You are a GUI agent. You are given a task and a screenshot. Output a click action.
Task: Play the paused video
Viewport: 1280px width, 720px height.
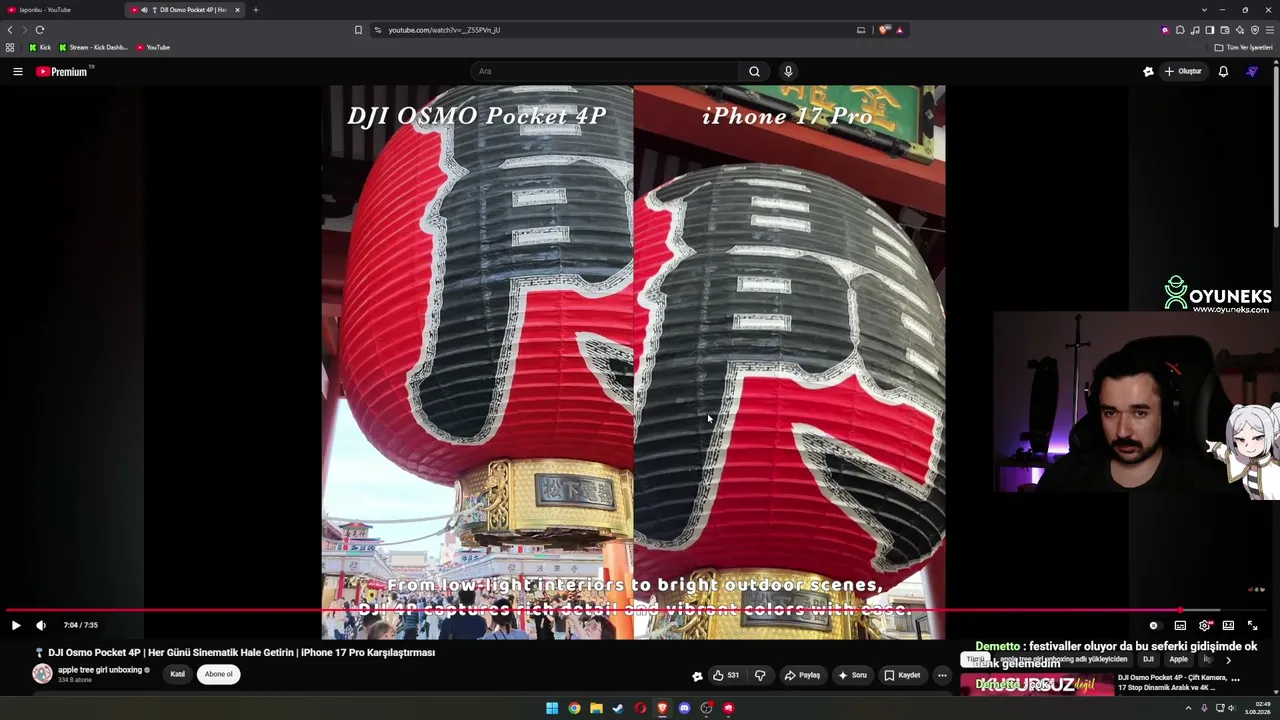[x=16, y=625]
